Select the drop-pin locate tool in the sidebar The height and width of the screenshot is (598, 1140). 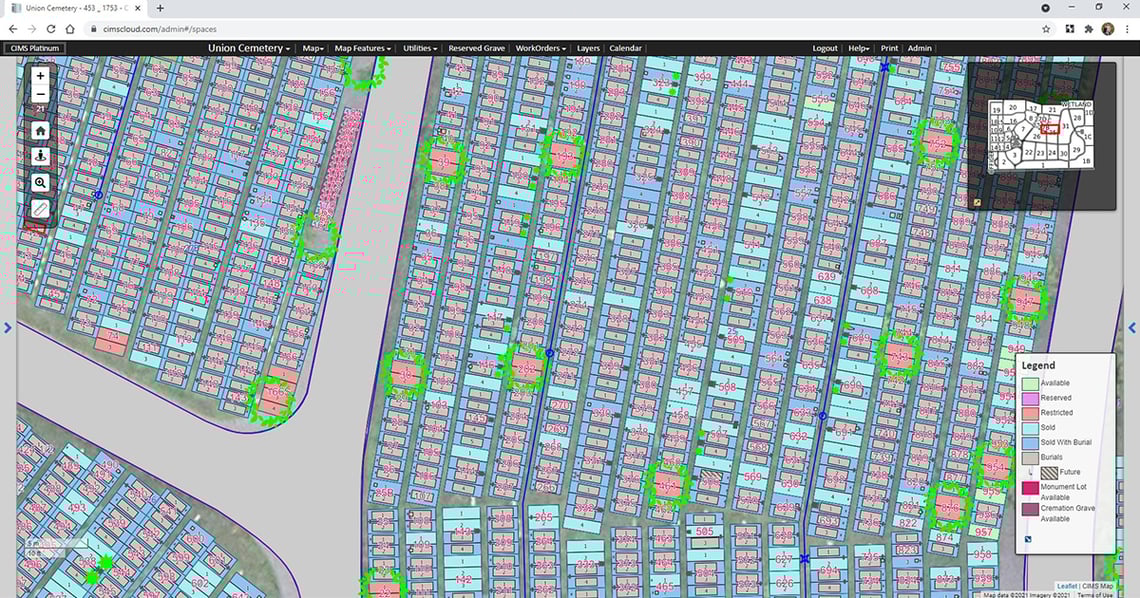click(x=39, y=156)
